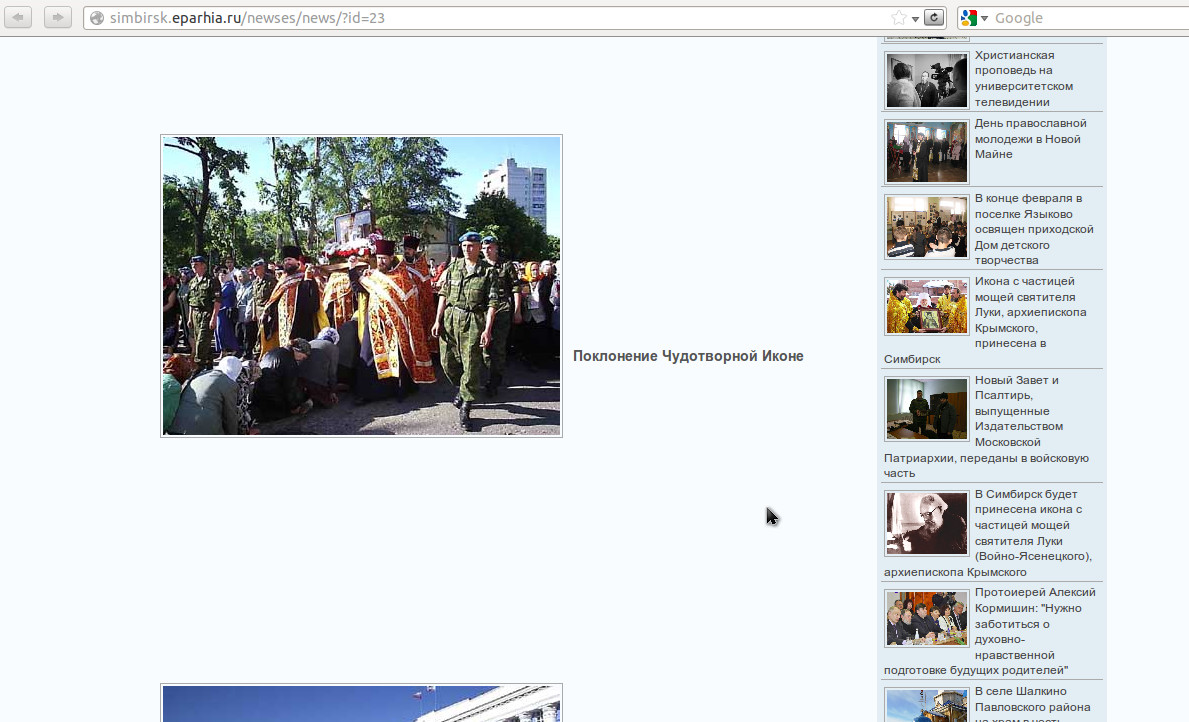Screen dimensions: 1189x722
Task: Click thumbnail for 'Икона с частицей мощей' news
Action: coord(926,306)
